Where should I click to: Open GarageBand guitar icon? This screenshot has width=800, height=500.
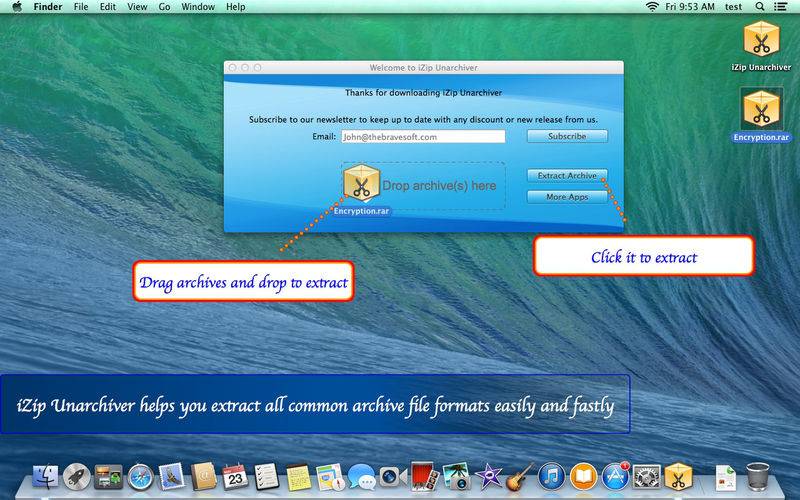pyautogui.click(x=520, y=477)
